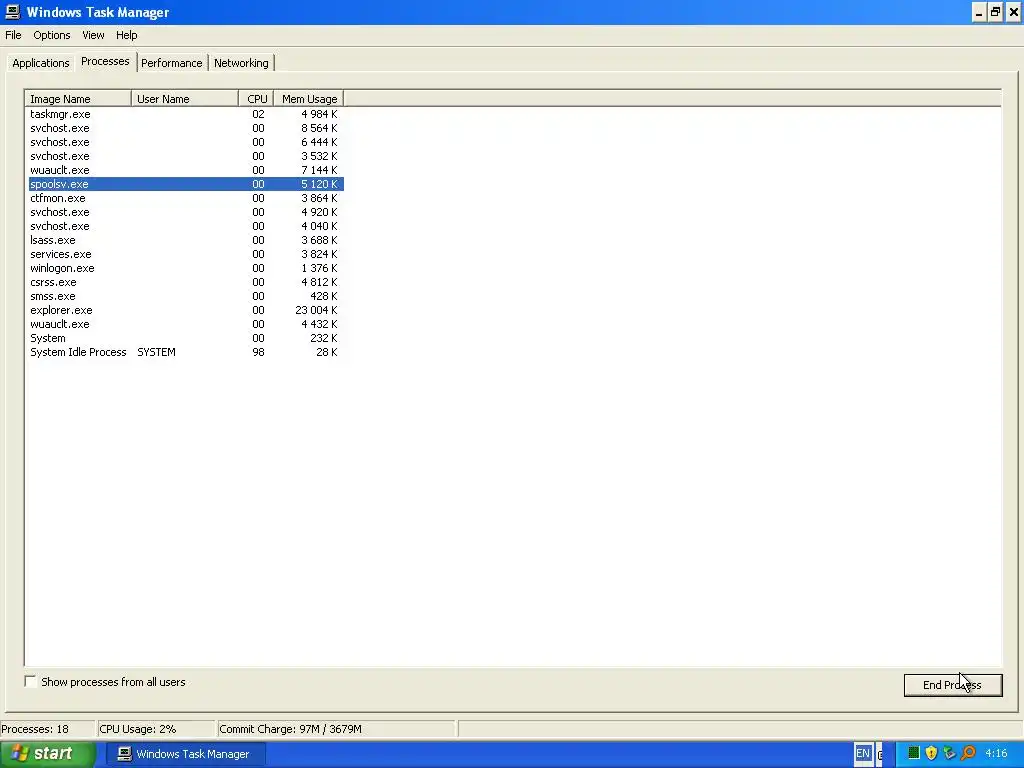Open the Options menu

(52, 35)
